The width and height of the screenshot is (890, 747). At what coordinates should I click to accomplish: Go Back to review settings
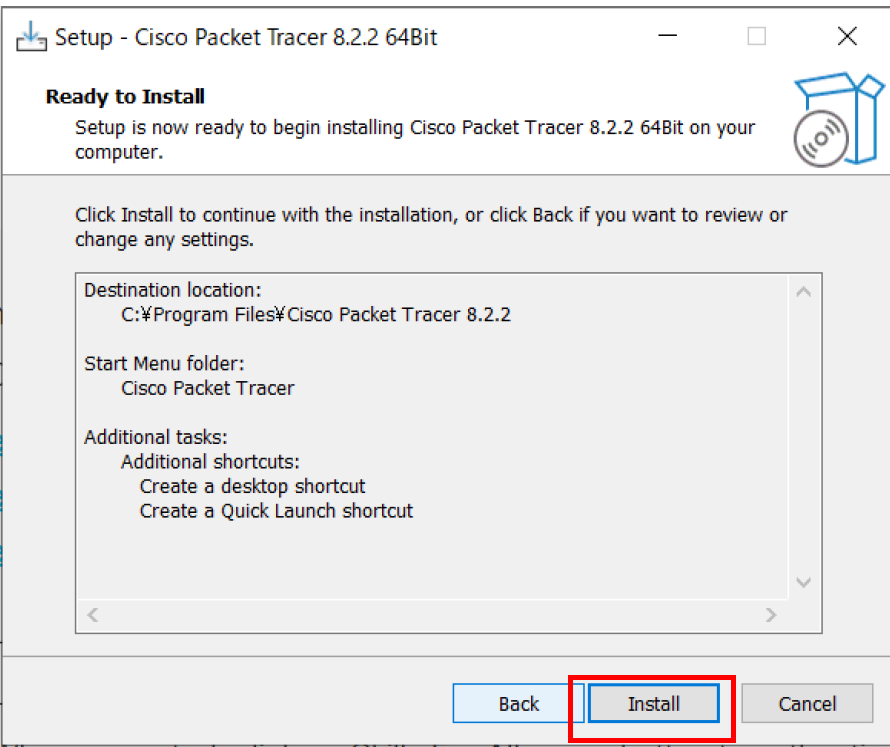pos(518,704)
